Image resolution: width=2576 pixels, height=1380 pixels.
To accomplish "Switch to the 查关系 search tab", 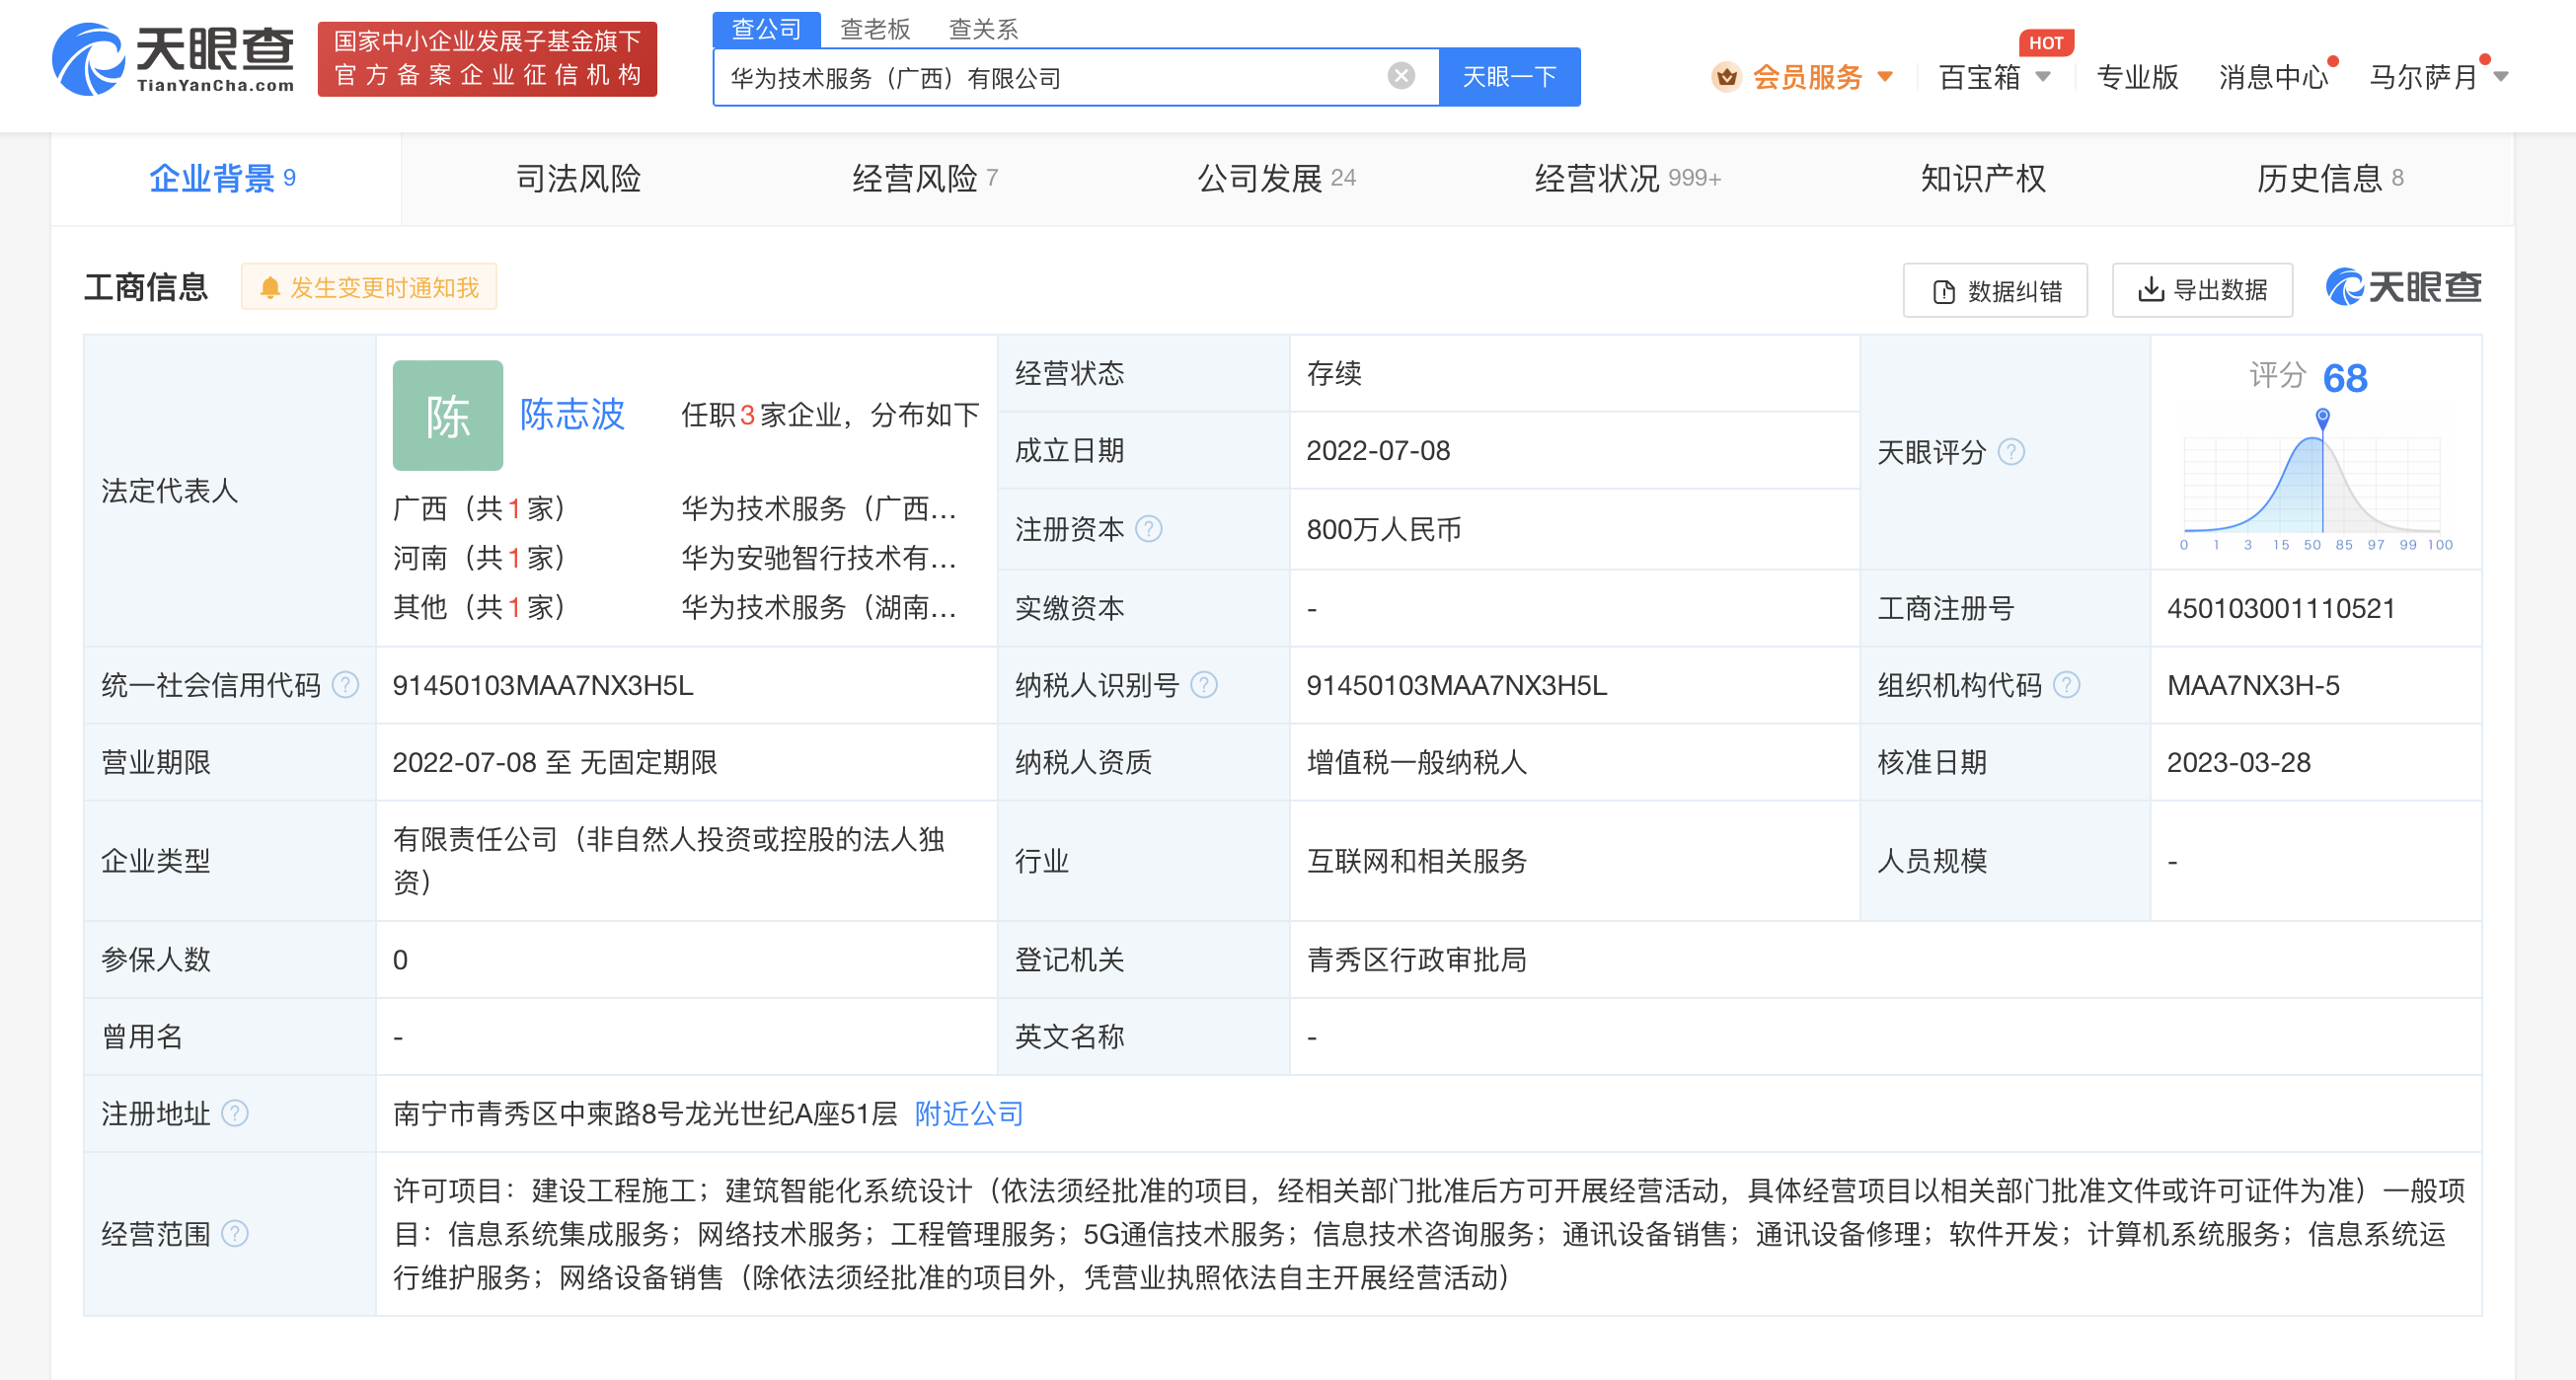I will 983,29.
